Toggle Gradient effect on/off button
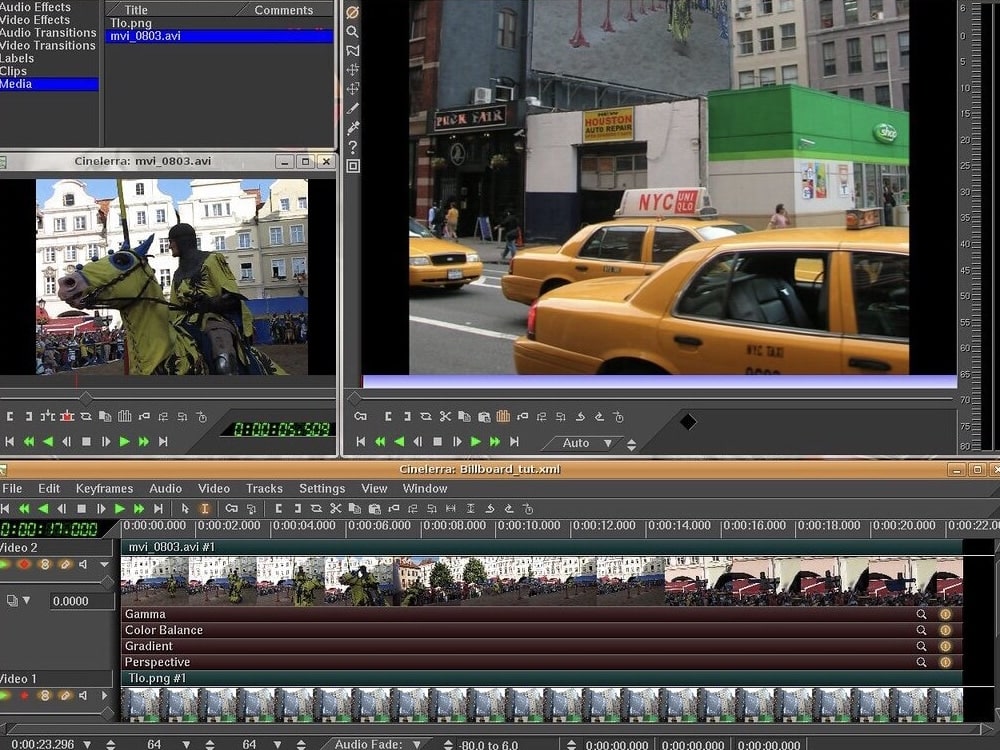 click(945, 646)
